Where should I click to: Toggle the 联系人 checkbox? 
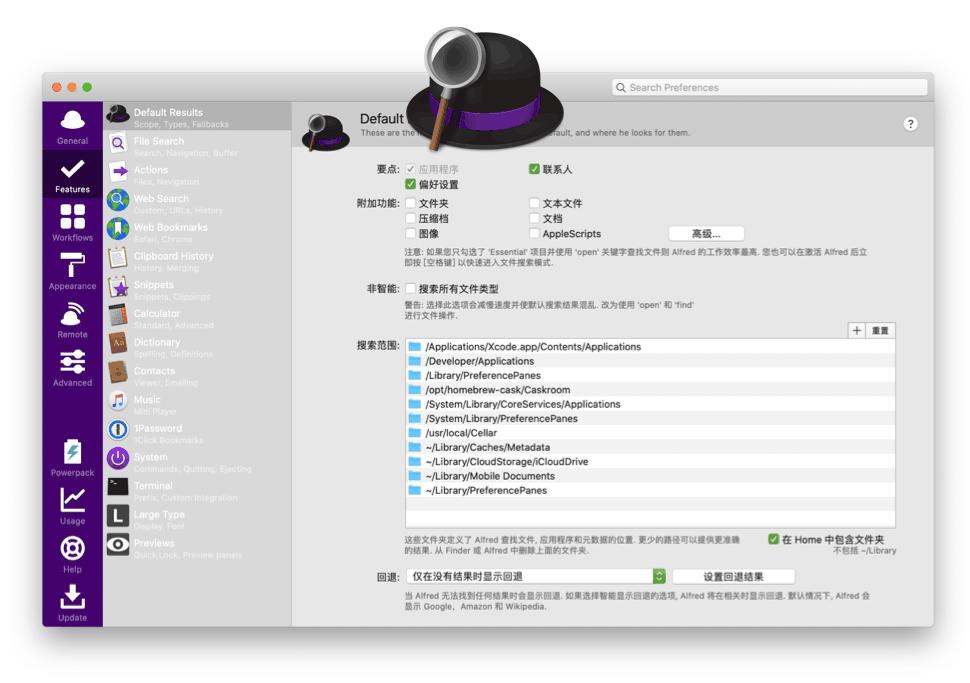[x=534, y=169]
